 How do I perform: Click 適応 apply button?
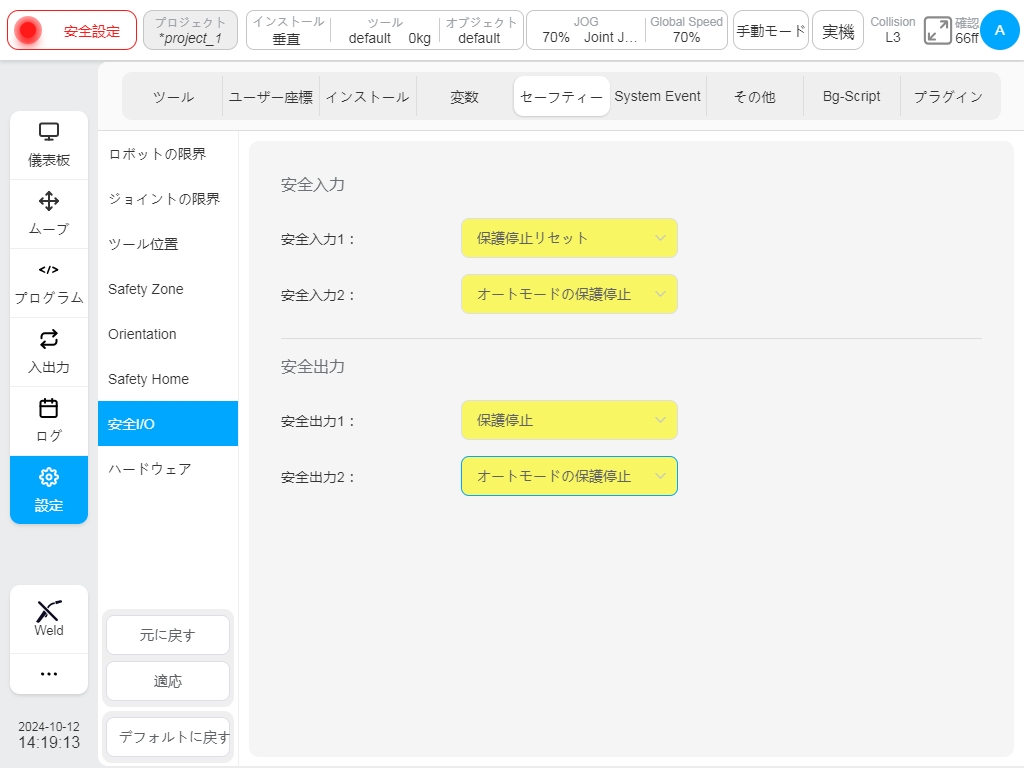pyautogui.click(x=168, y=681)
